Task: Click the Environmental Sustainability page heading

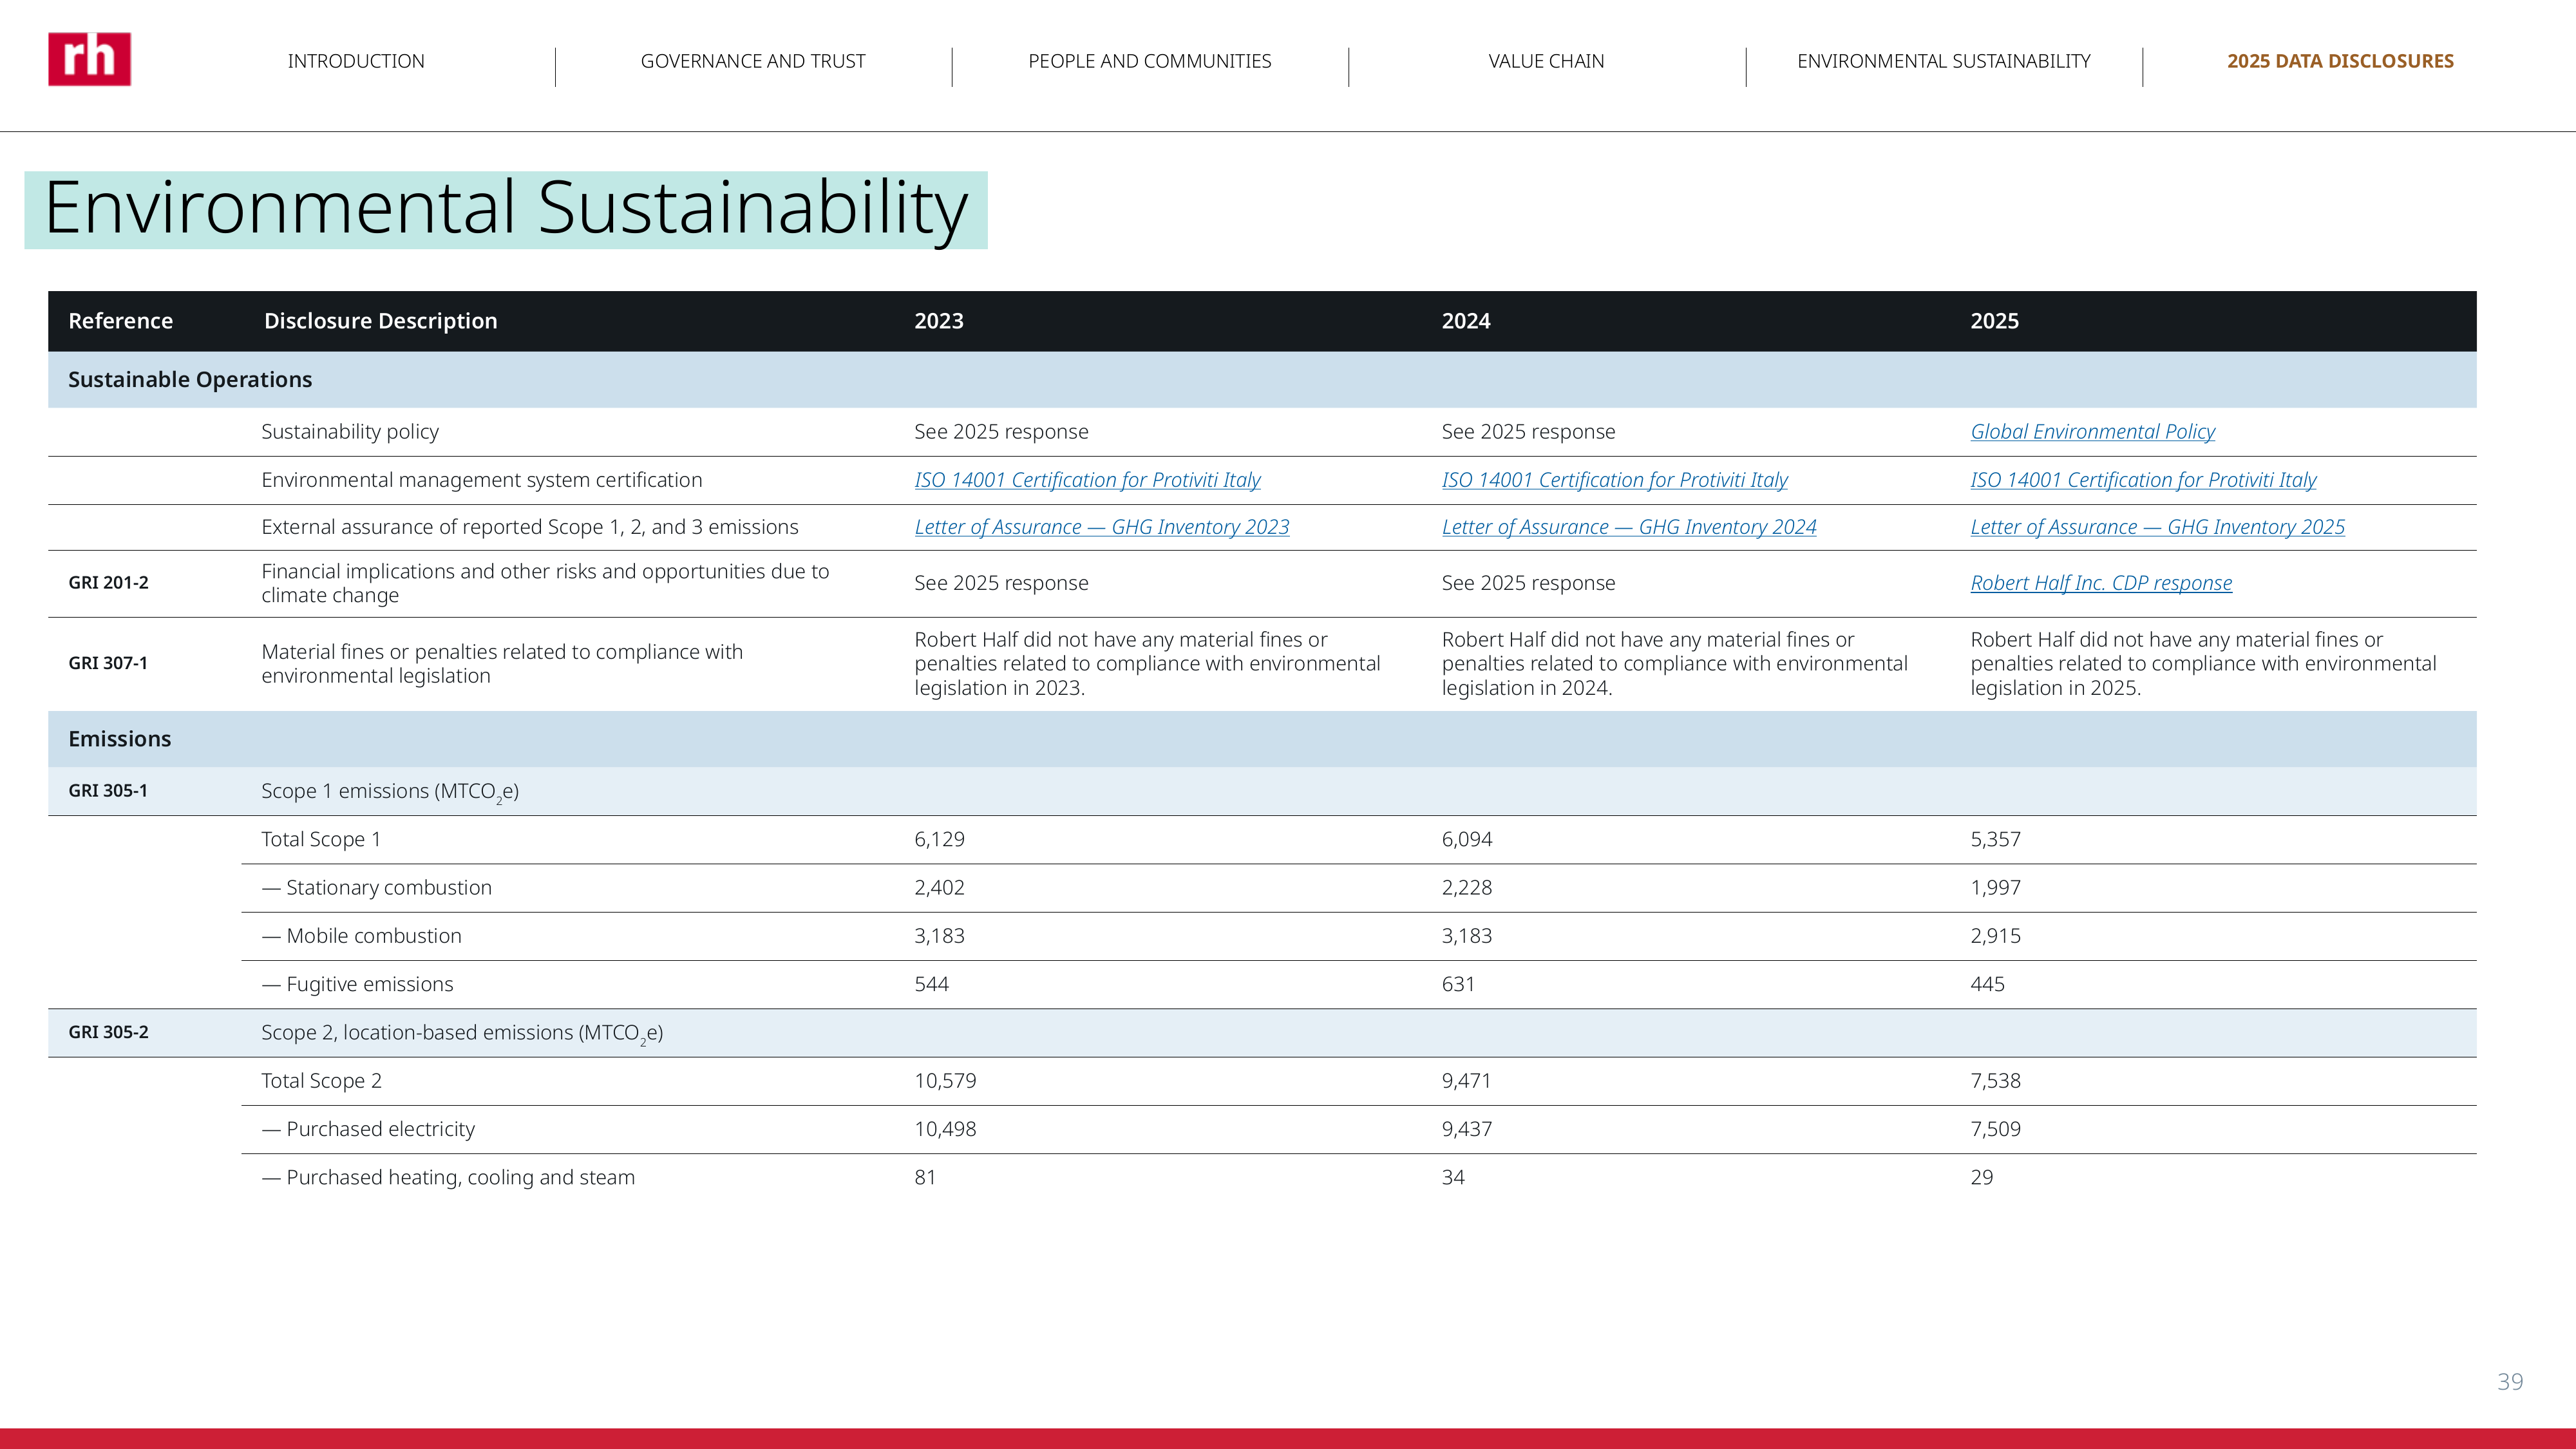Action: (506, 208)
